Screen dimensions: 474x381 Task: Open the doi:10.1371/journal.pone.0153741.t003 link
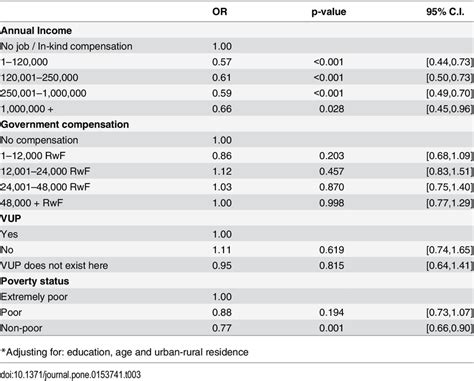(x=70, y=375)
